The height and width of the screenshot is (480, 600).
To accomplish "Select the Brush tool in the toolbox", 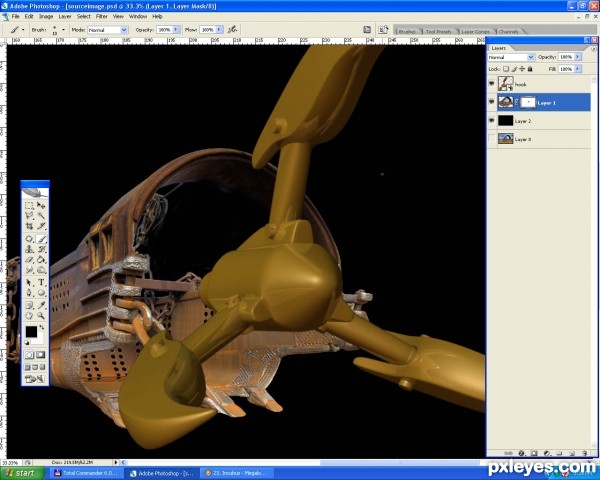I will pyautogui.click(x=41, y=239).
